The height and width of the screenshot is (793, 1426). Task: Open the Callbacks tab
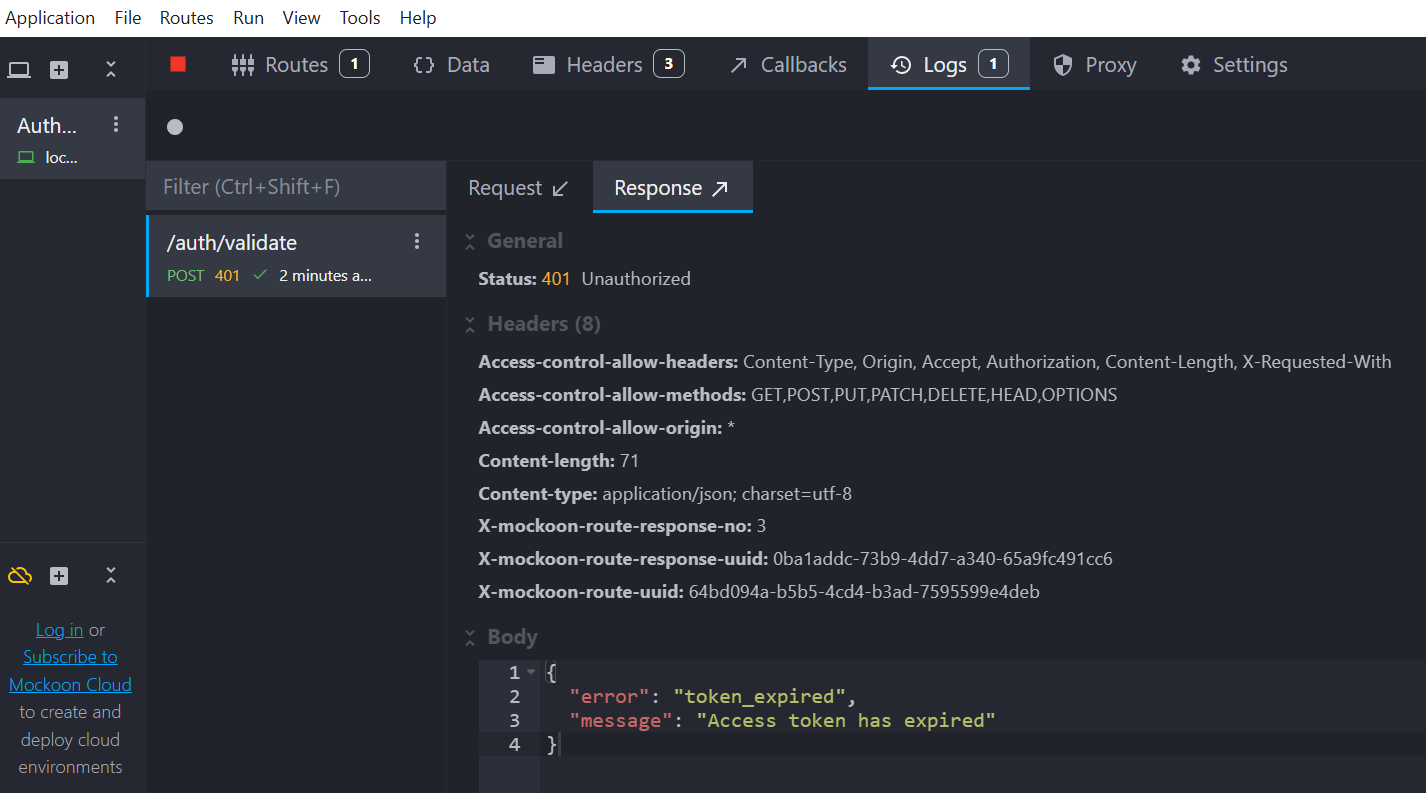(788, 65)
